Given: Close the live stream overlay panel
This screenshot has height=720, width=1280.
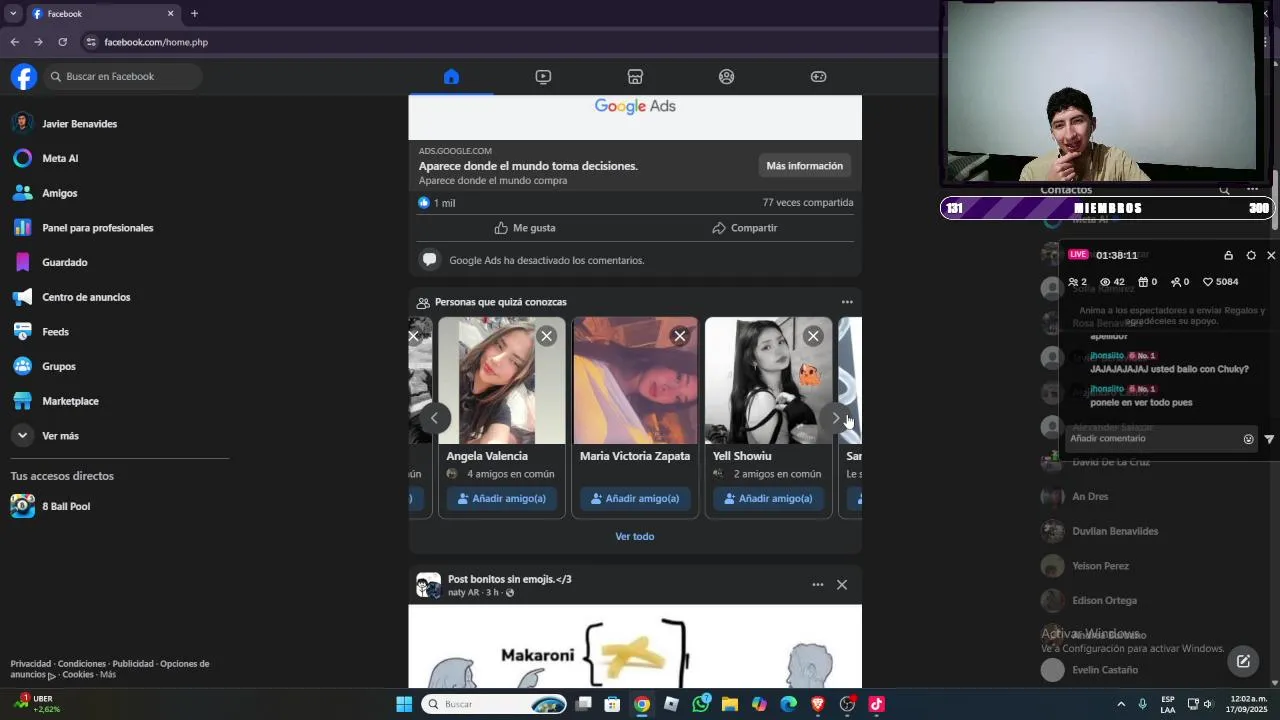Looking at the screenshot, I should point(1271,256).
